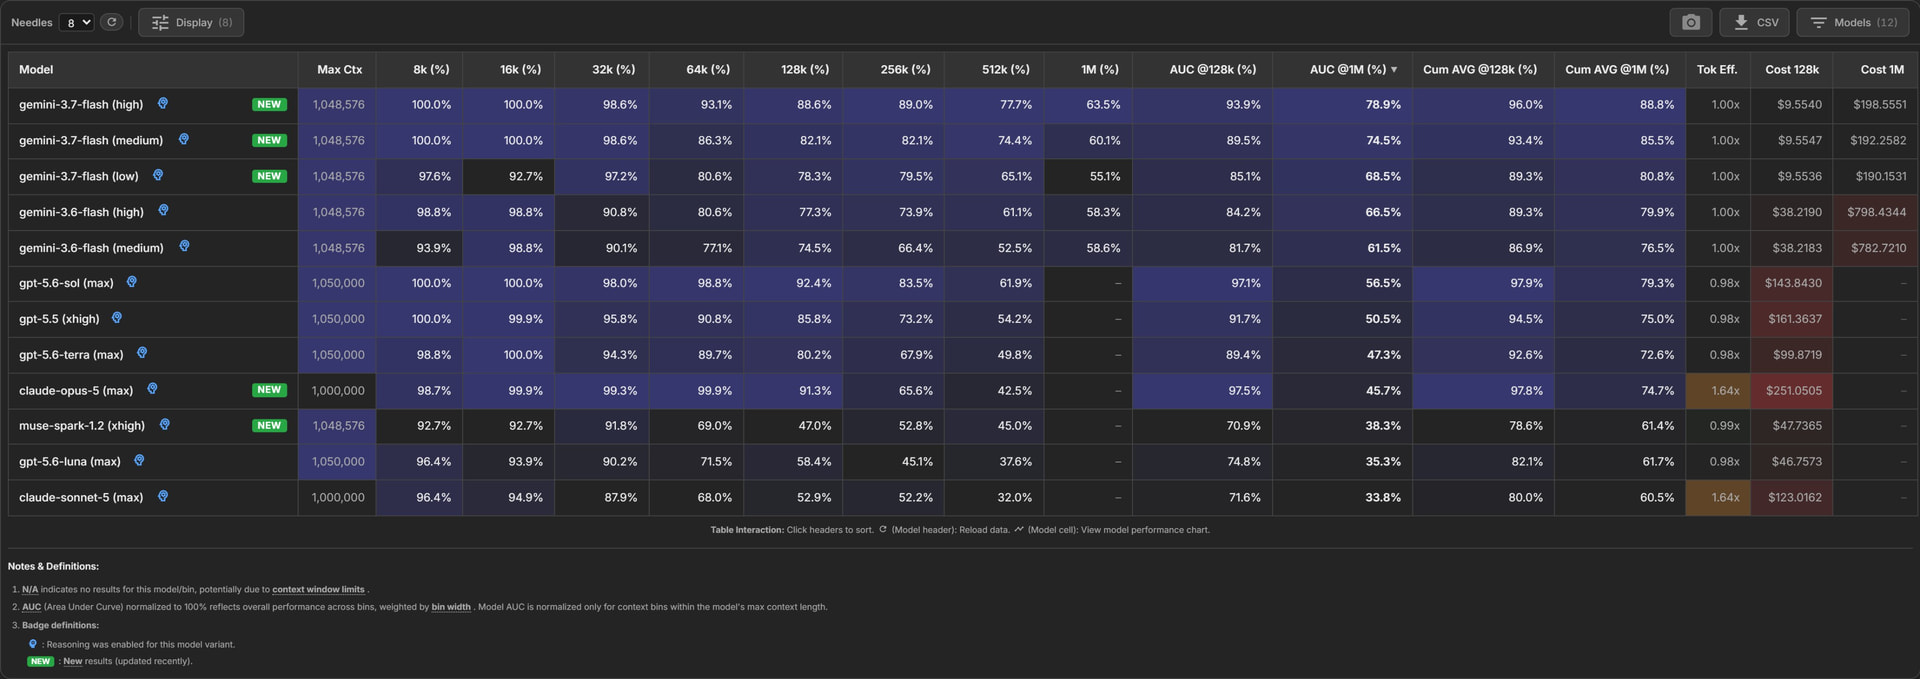Viewport: 1920px width, 679px height.
Task: Click the camera screenshot icon button
Action: [x=1691, y=22]
